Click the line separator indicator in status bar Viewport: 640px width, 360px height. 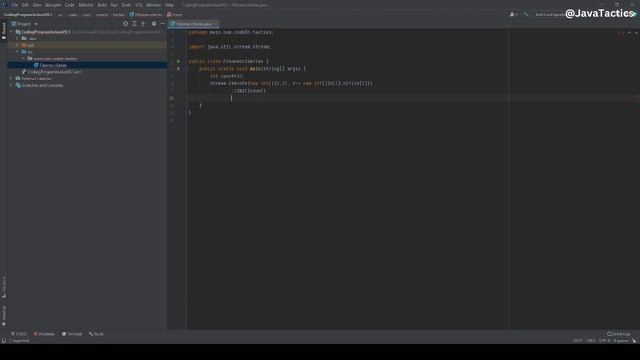click(x=591, y=340)
